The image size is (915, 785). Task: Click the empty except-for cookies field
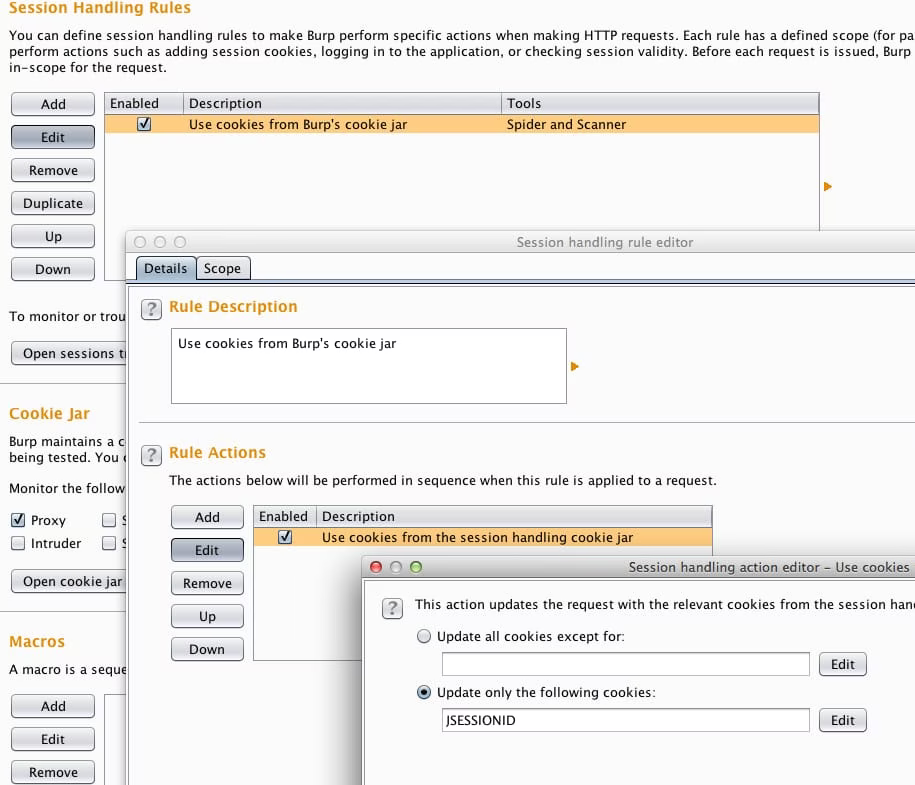(x=626, y=664)
